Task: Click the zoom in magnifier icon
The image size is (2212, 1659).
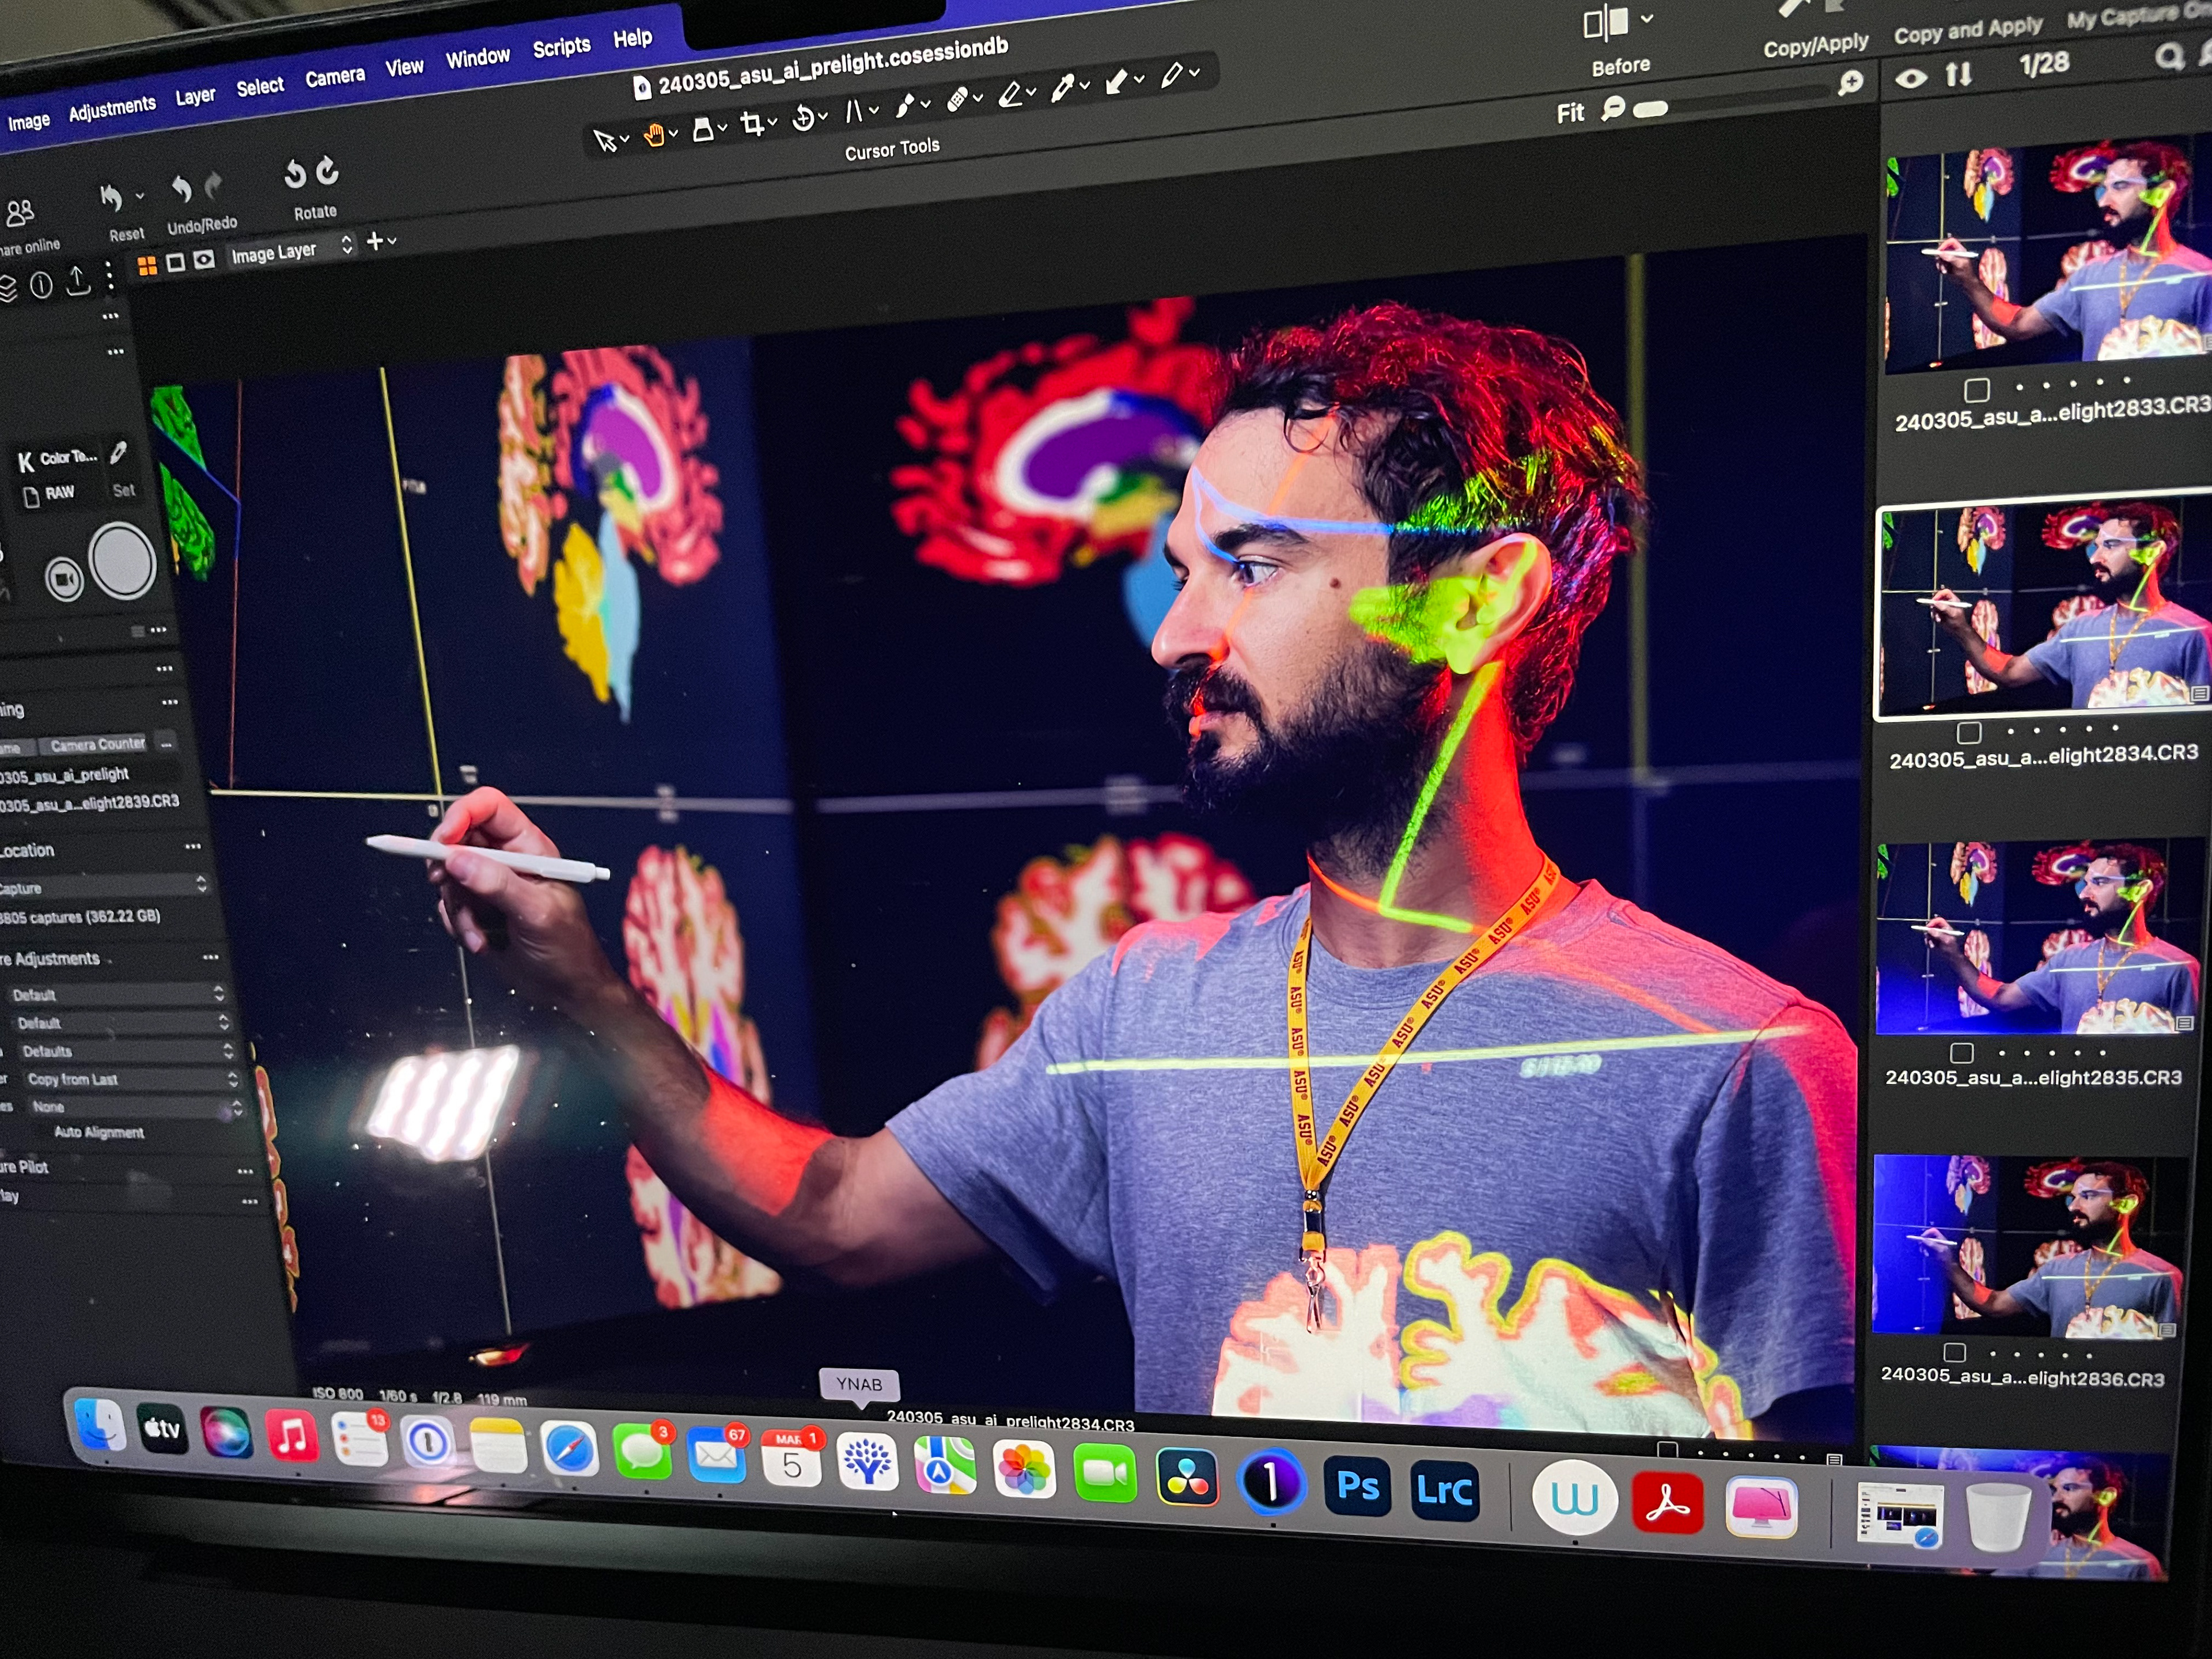Action: click(x=1850, y=83)
